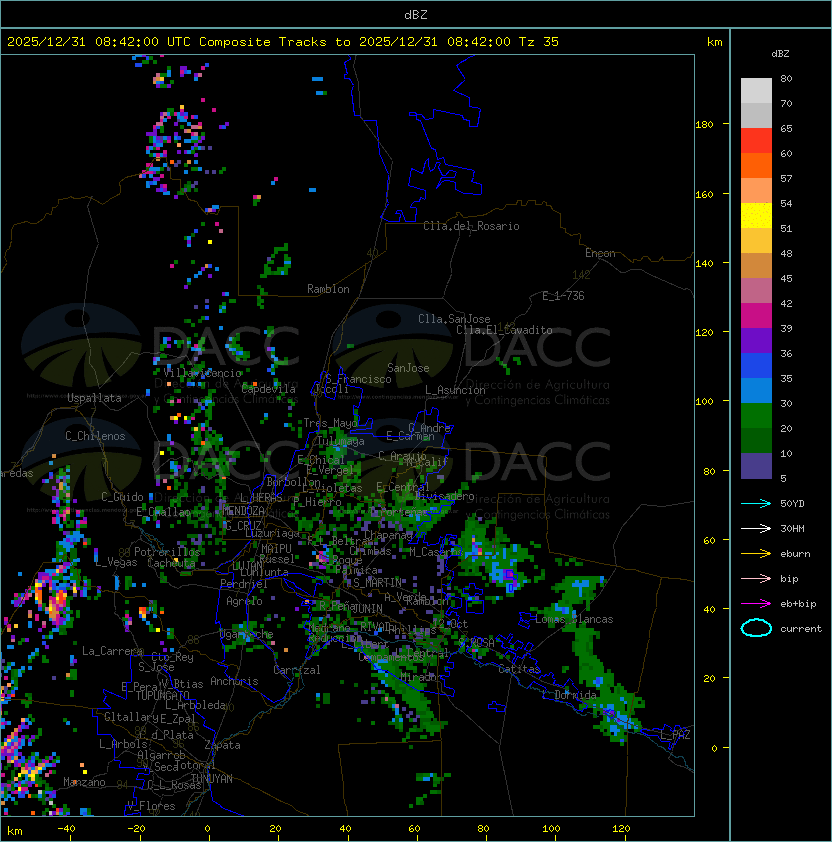Pick the red 60-65 dBZ swatch

click(756, 141)
